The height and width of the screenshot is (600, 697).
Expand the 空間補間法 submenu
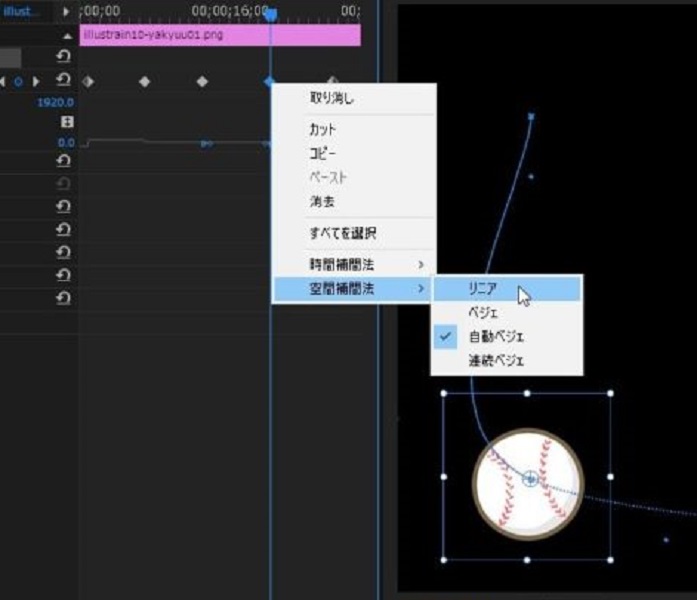tap(354, 288)
